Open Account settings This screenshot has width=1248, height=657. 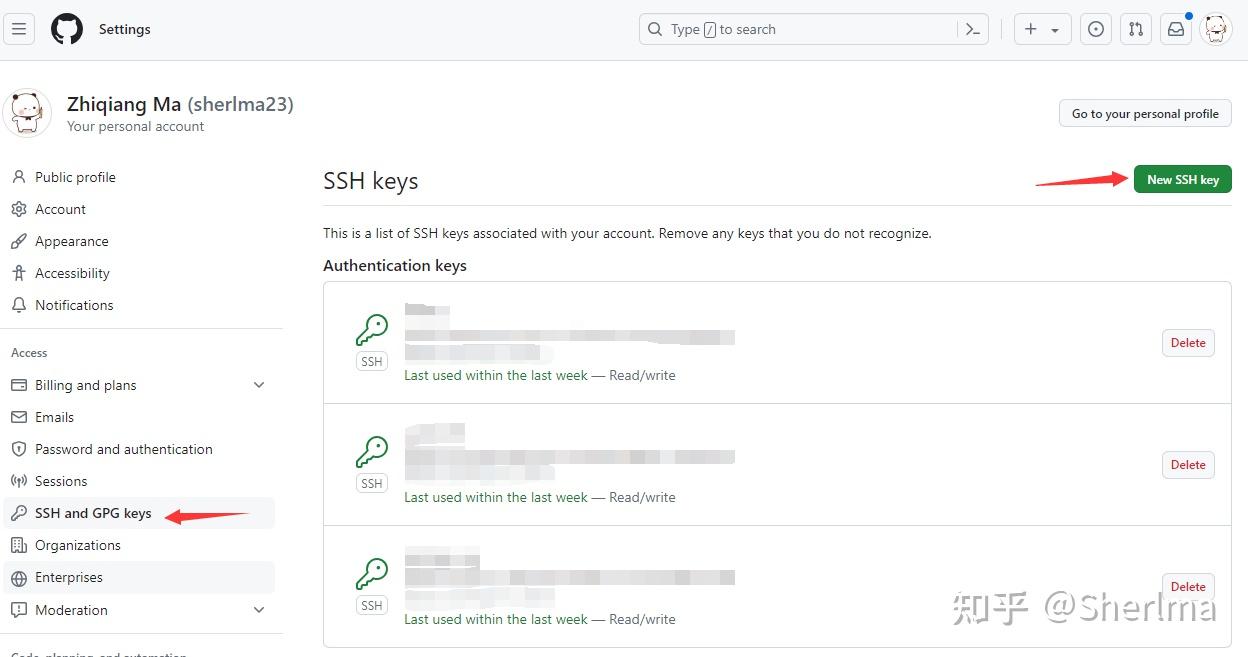point(140,209)
